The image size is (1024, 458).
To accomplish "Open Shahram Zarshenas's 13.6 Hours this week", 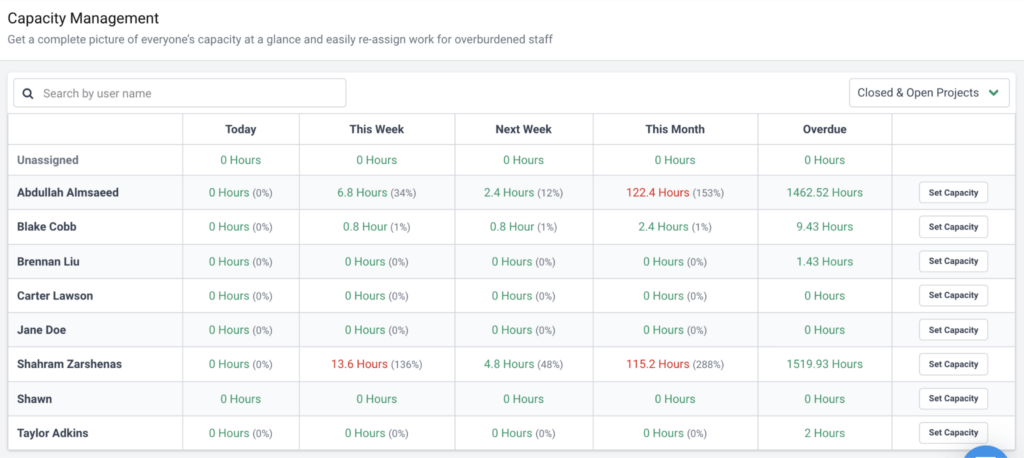I will pos(358,364).
